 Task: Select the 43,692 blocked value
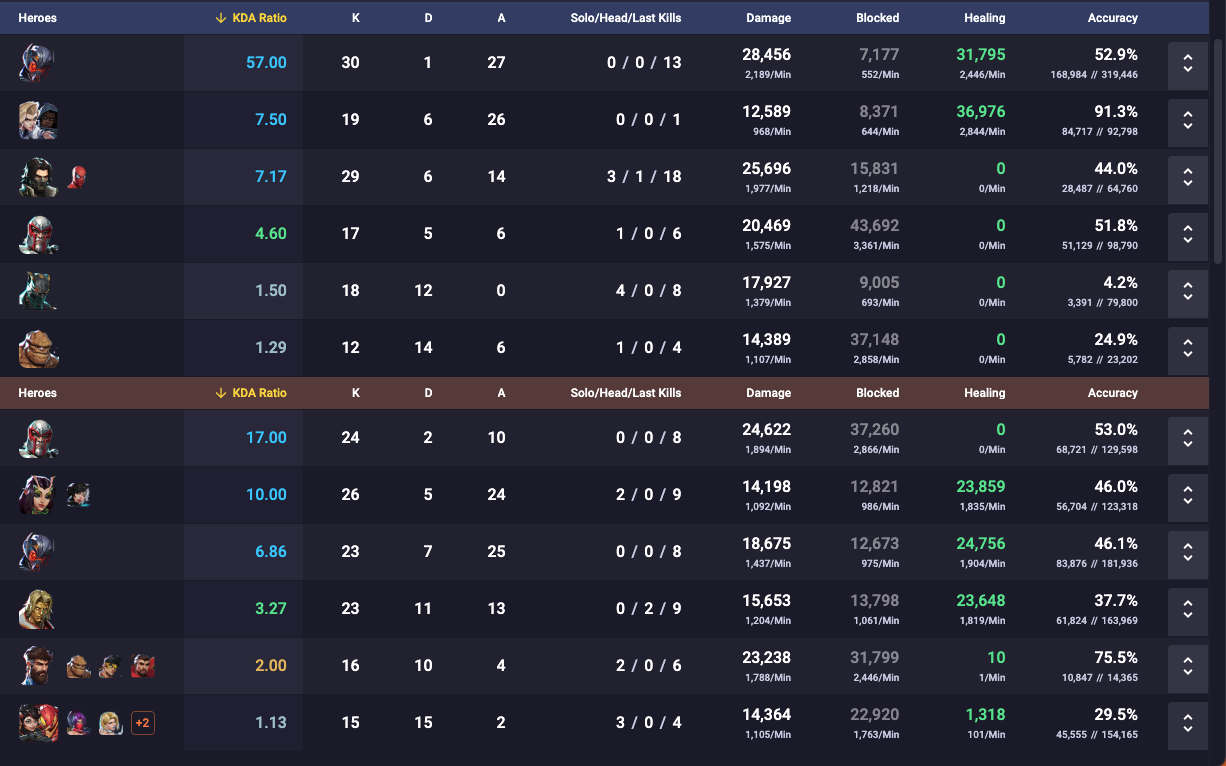tap(874, 226)
